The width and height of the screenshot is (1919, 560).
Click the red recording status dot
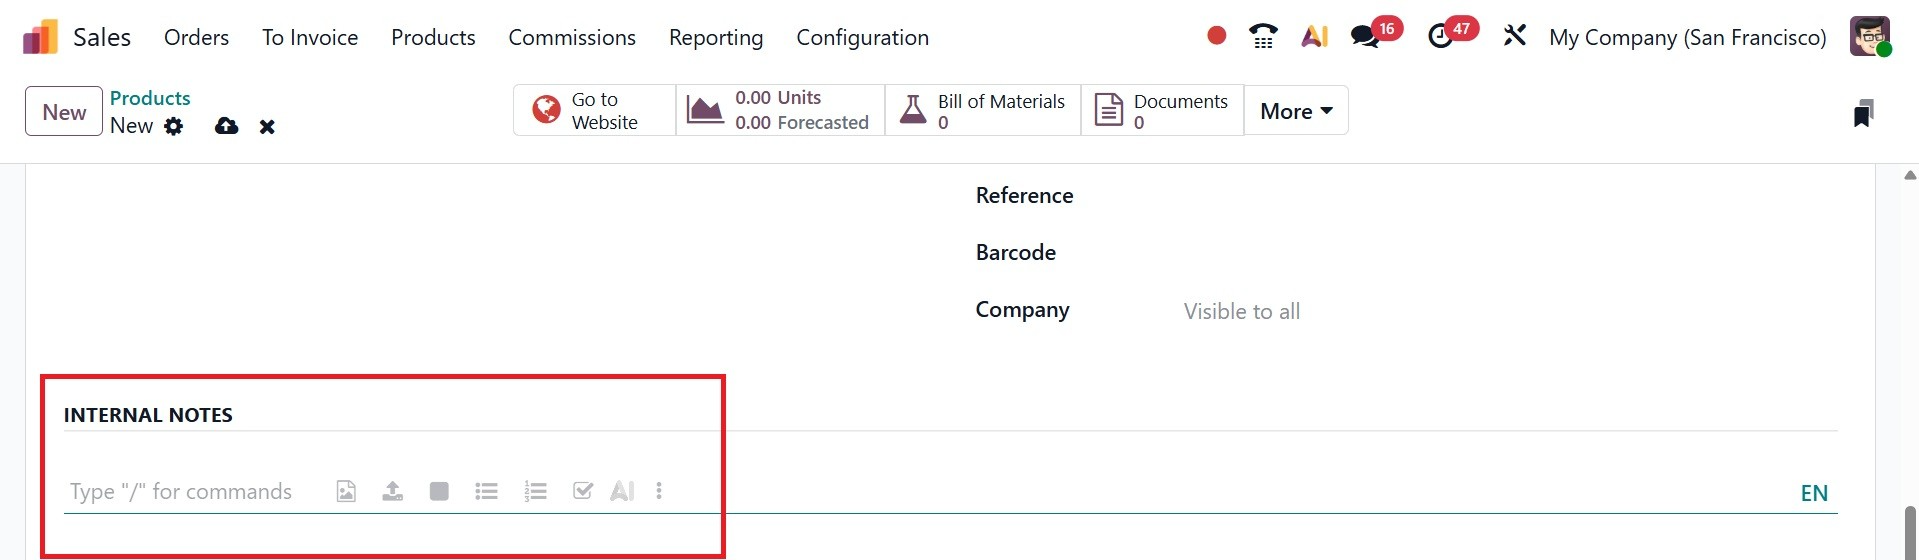[x=1216, y=36]
